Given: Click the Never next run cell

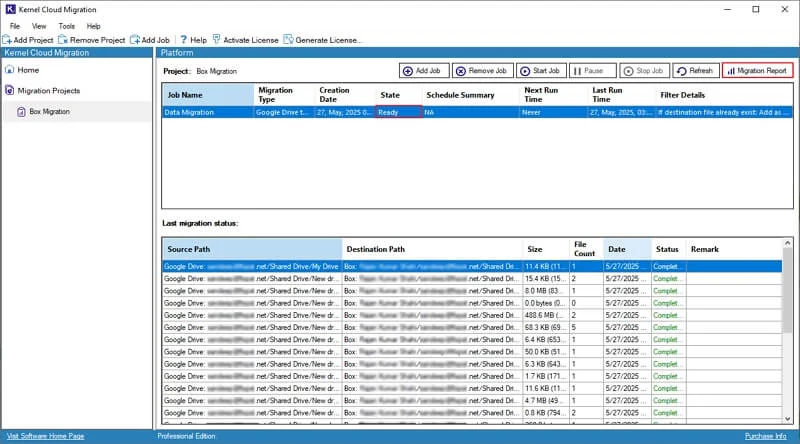Looking at the screenshot, I should pyautogui.click(x=554, y=112).
